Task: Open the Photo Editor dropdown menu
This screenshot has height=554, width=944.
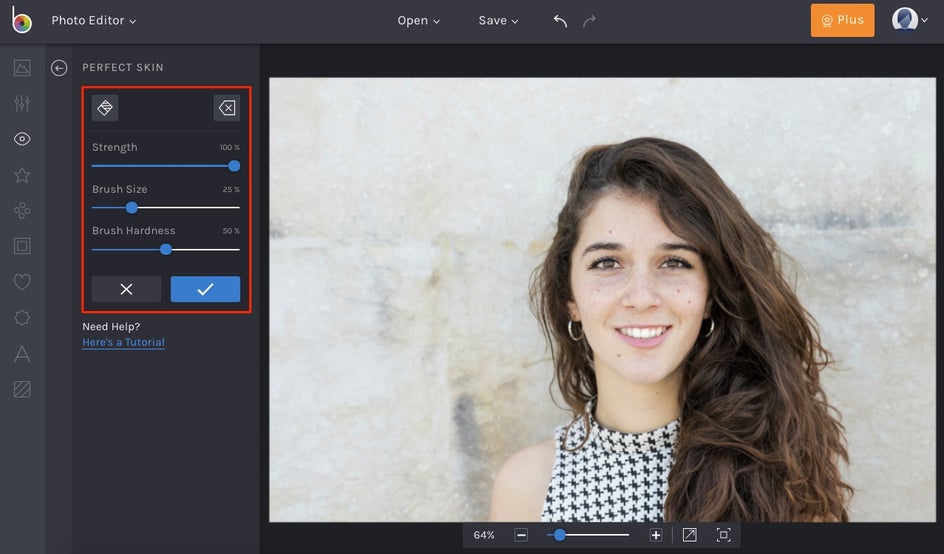Action: tap(93, 20)
